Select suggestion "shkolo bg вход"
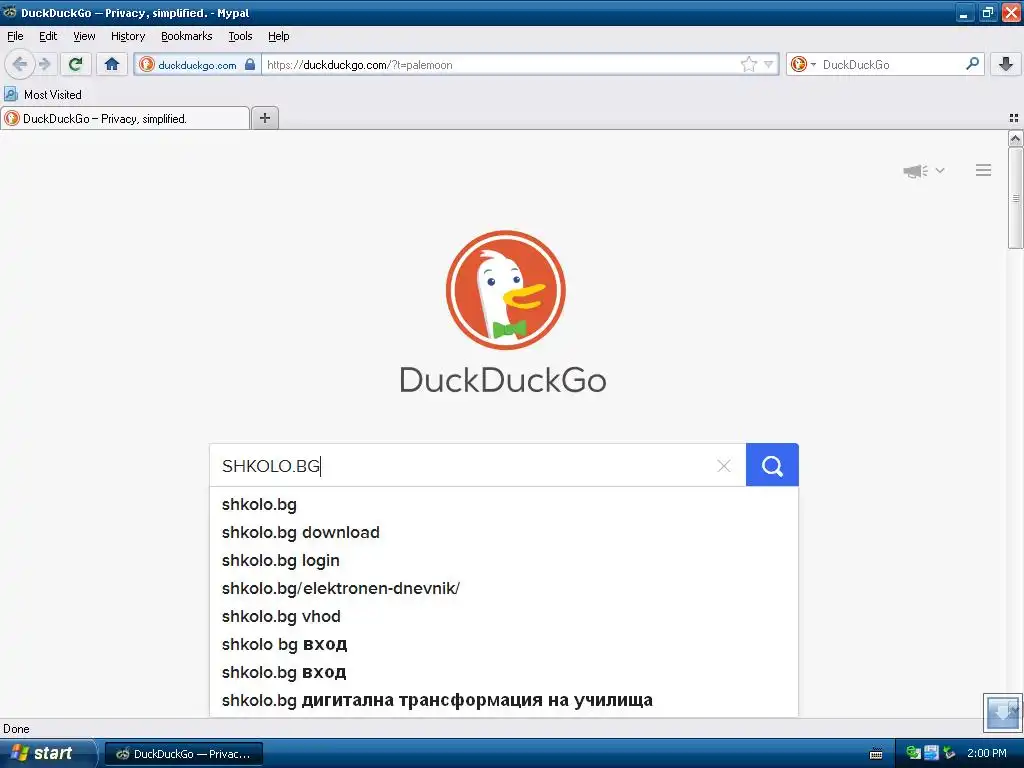The image size is (1024, 768). 504,645
